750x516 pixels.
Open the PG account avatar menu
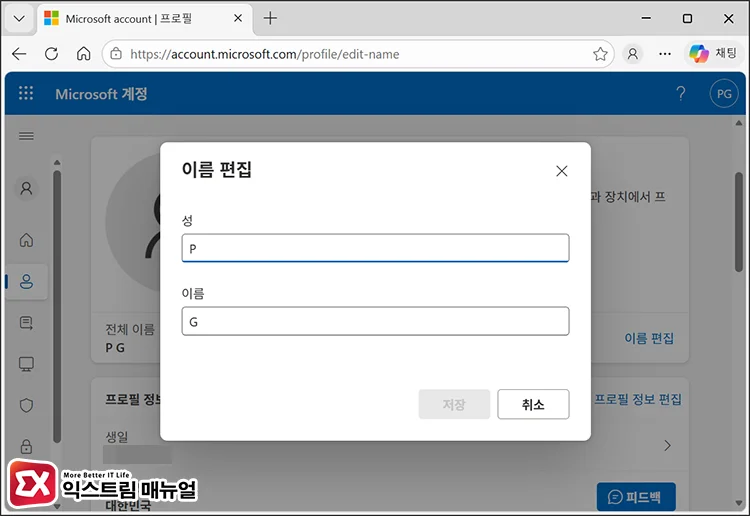(x=724, y=93)
